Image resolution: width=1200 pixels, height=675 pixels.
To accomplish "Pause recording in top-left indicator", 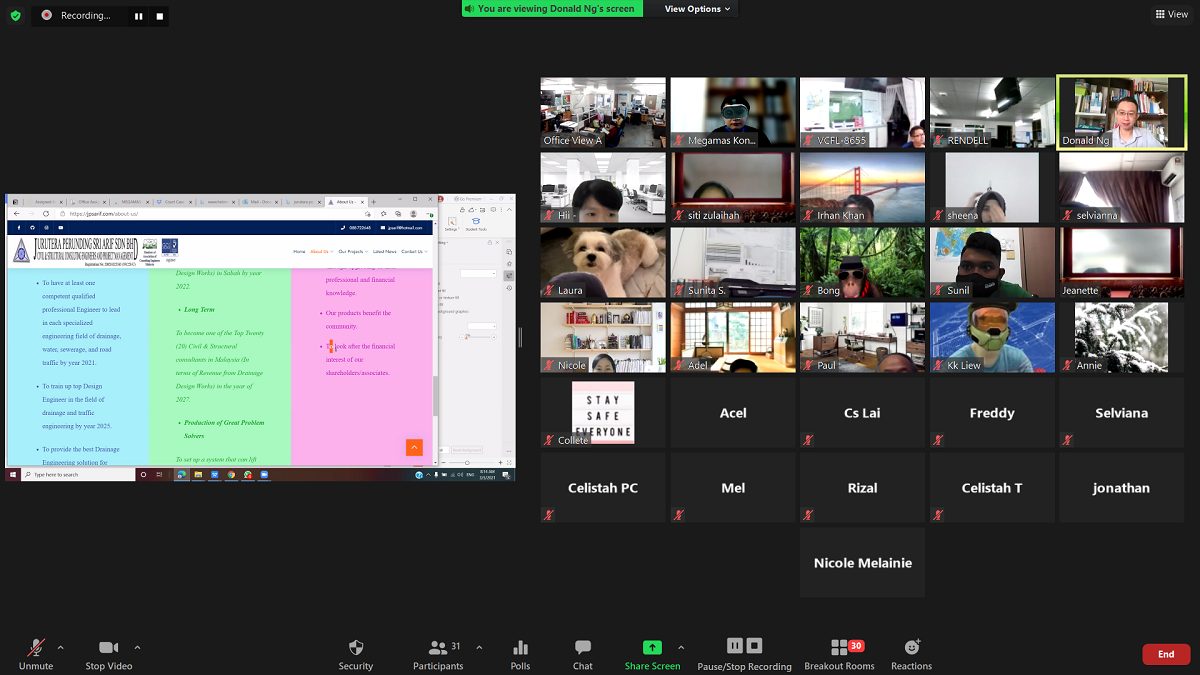I will tap(138, 16).
